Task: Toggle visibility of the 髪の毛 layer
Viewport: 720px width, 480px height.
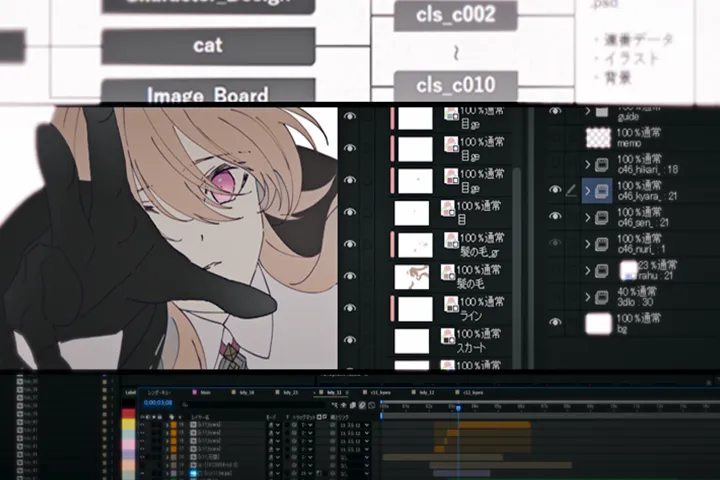Action: (350, 276)
